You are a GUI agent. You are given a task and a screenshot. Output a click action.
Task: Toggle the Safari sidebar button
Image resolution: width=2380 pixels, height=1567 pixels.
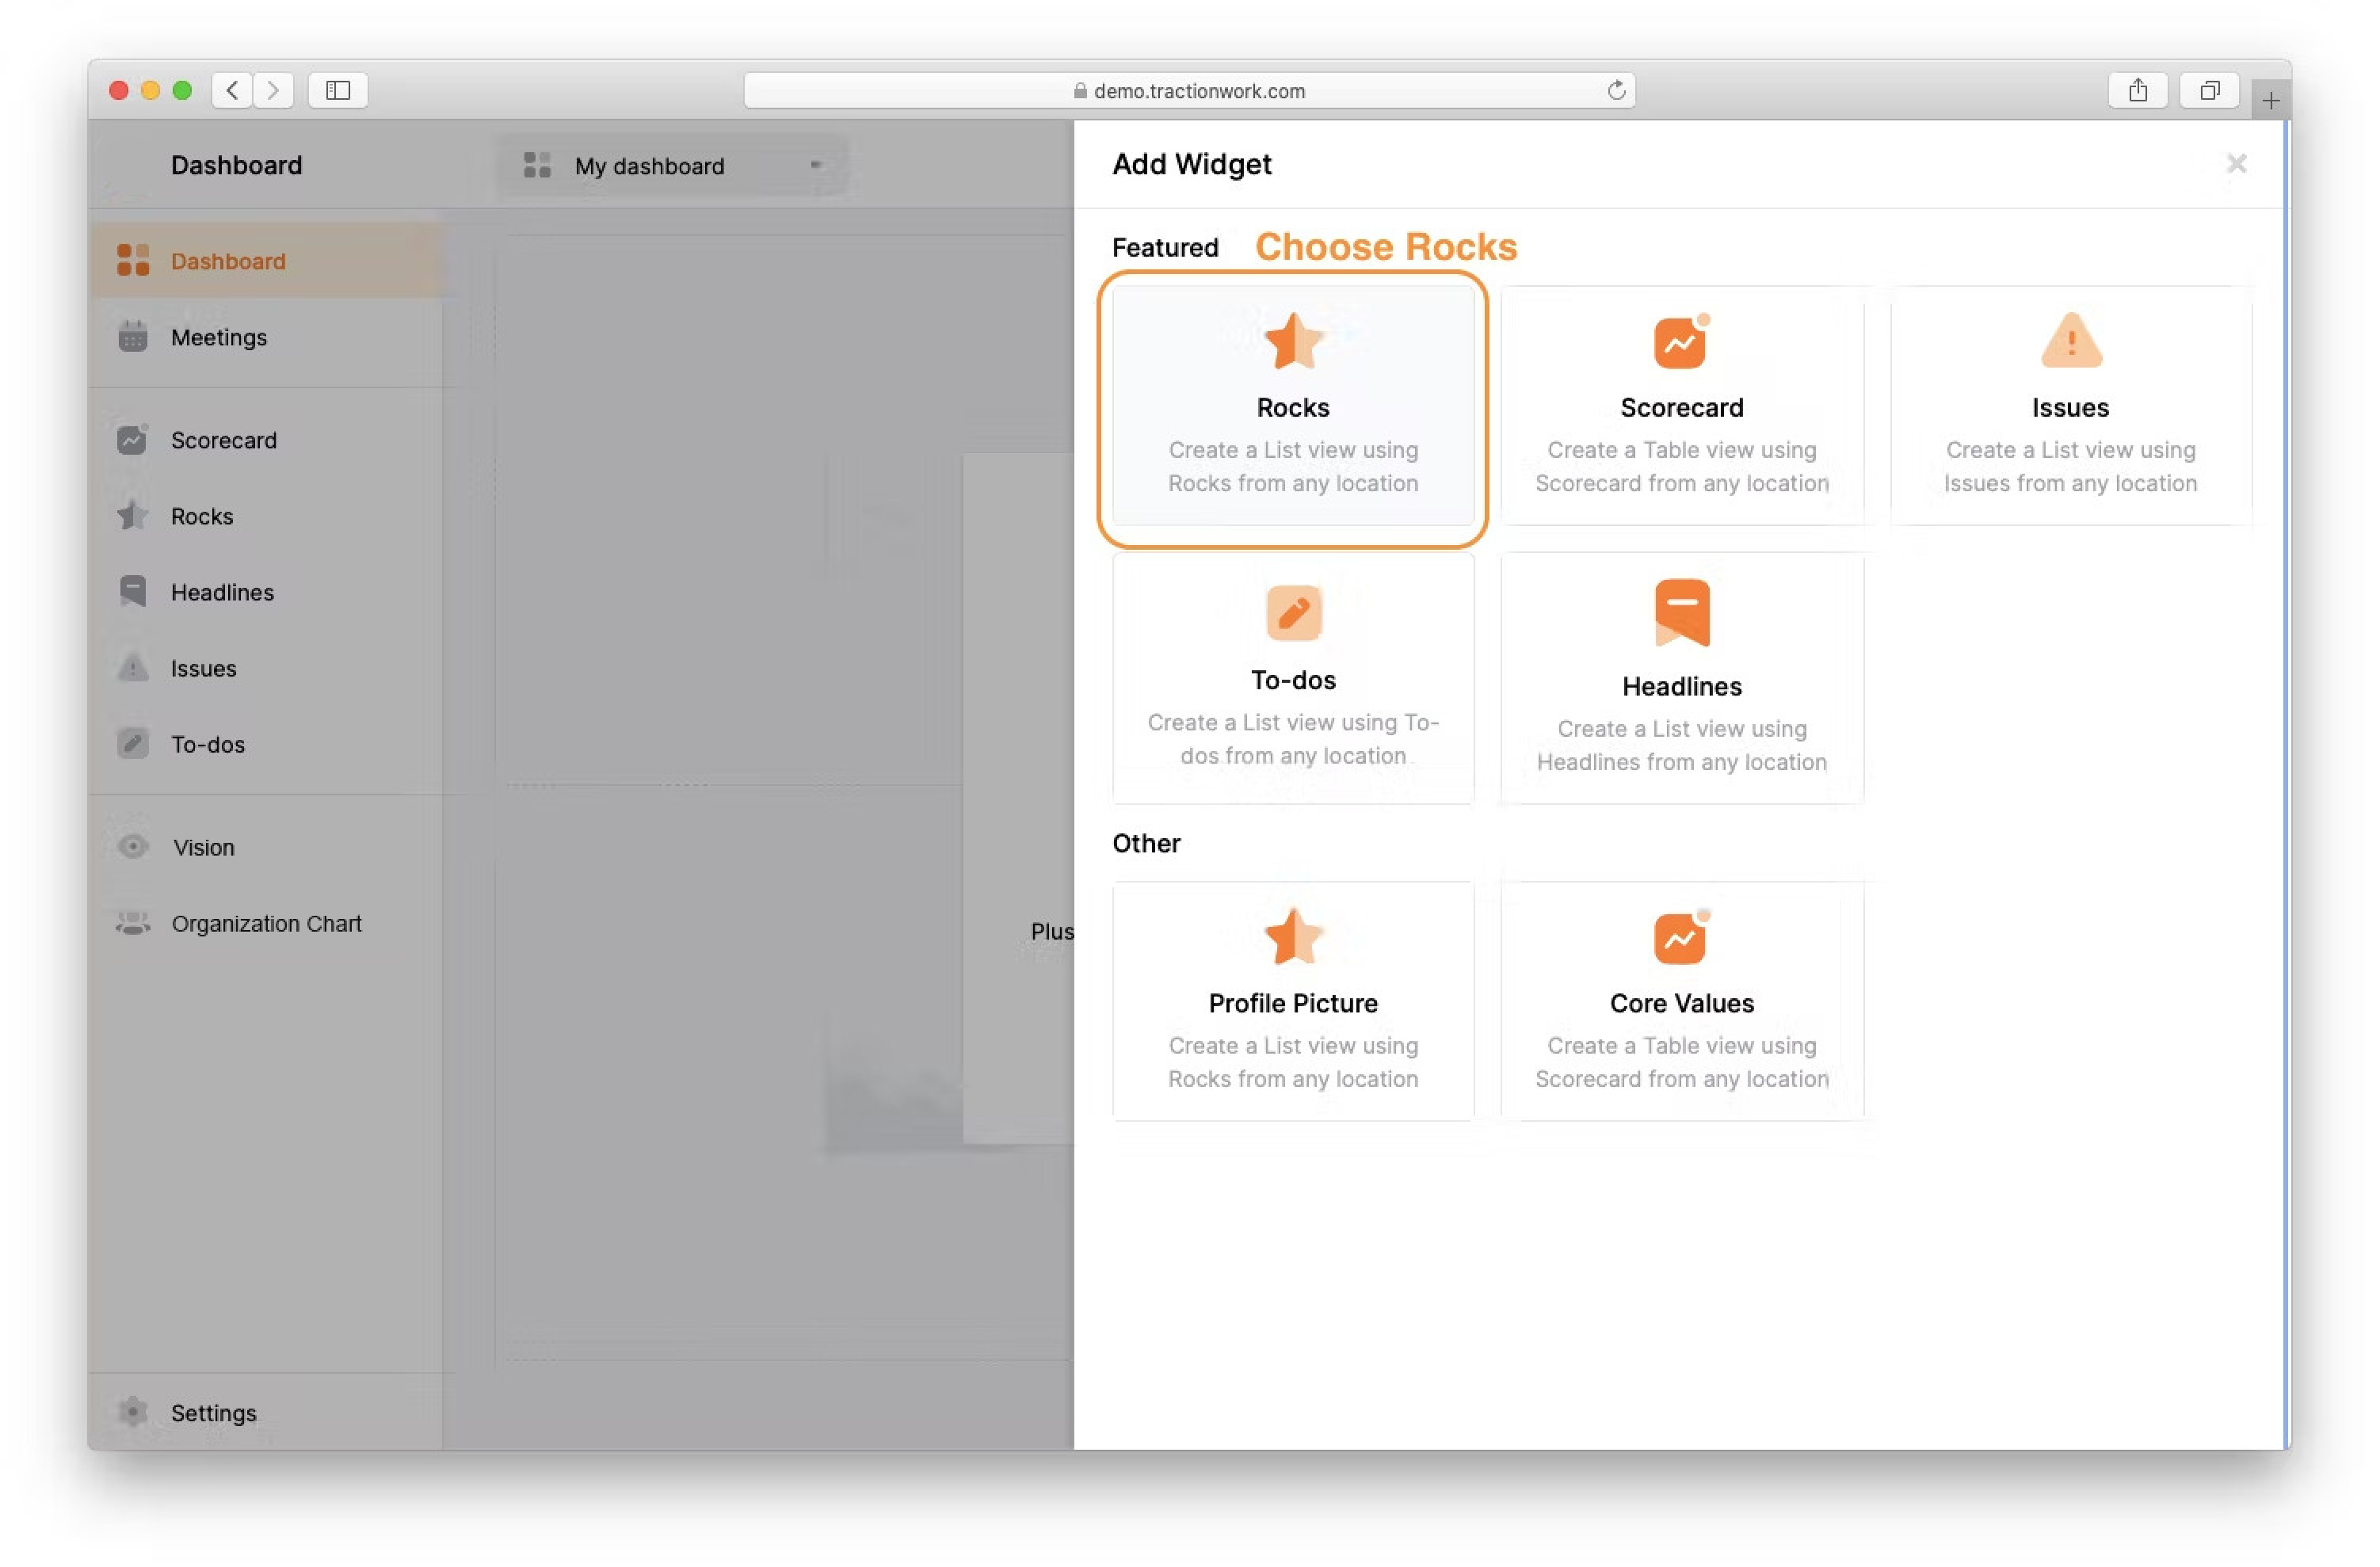tap(338, 91)
